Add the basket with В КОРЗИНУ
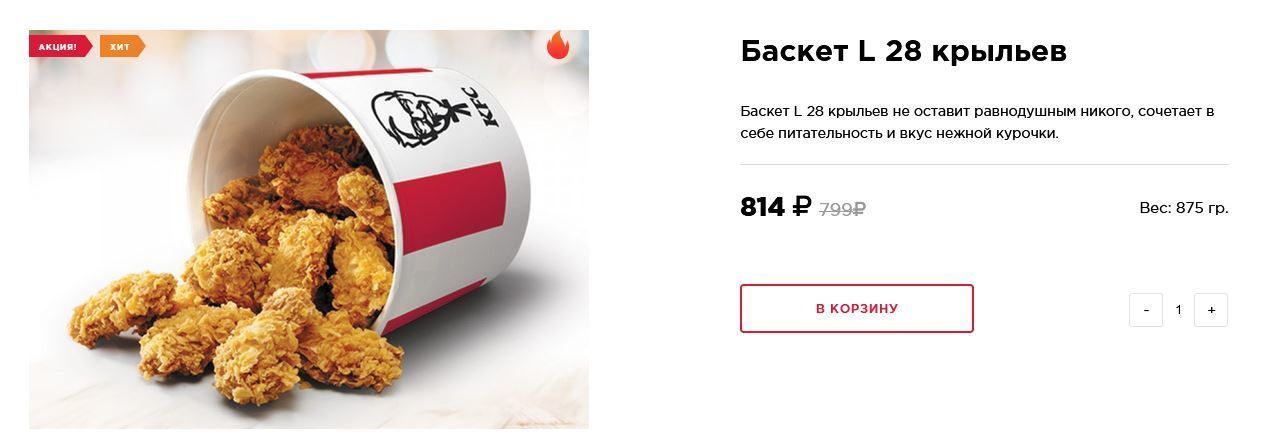This screenshot has width=1271, height=447. pyautogui.click(x=856, y=308)
